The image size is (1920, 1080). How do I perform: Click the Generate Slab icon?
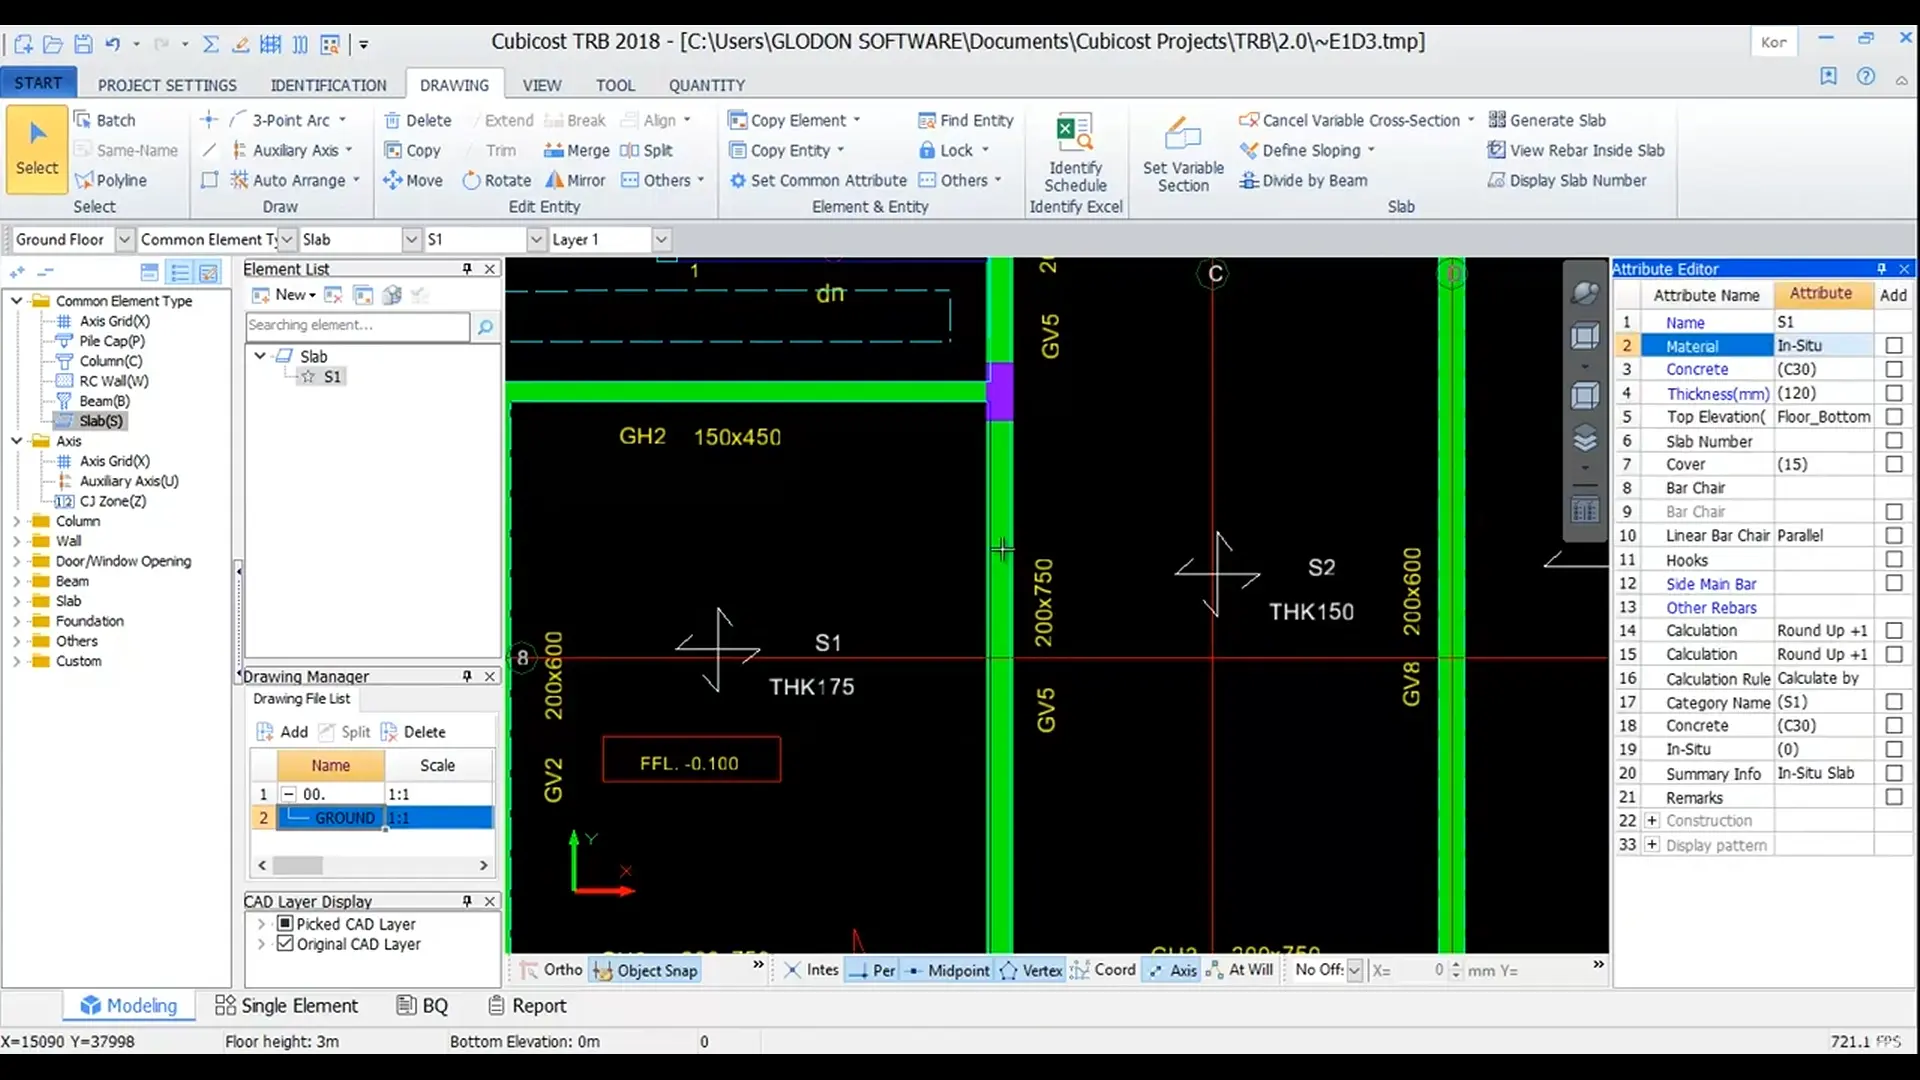click(x=1497, y=120)
